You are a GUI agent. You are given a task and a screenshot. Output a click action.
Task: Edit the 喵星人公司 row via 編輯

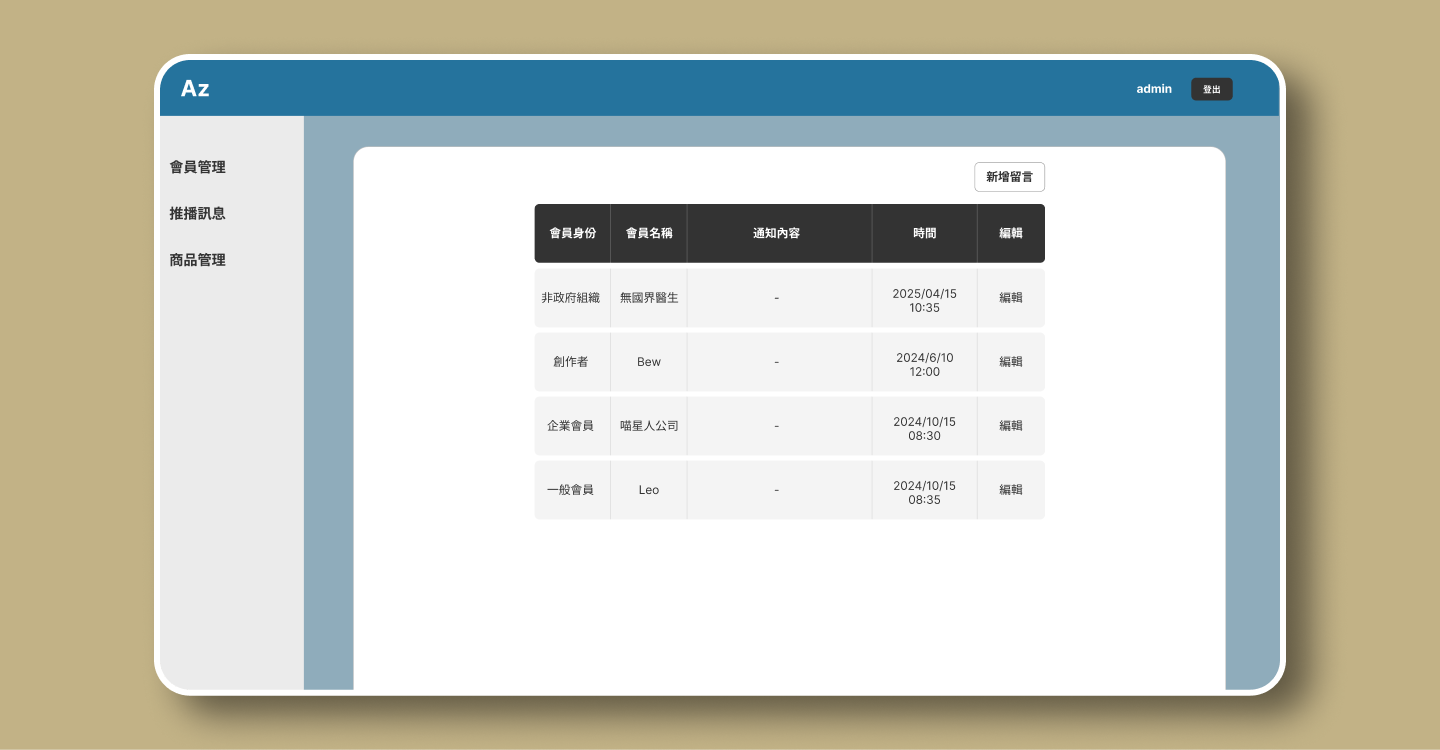click(1010, 426)
